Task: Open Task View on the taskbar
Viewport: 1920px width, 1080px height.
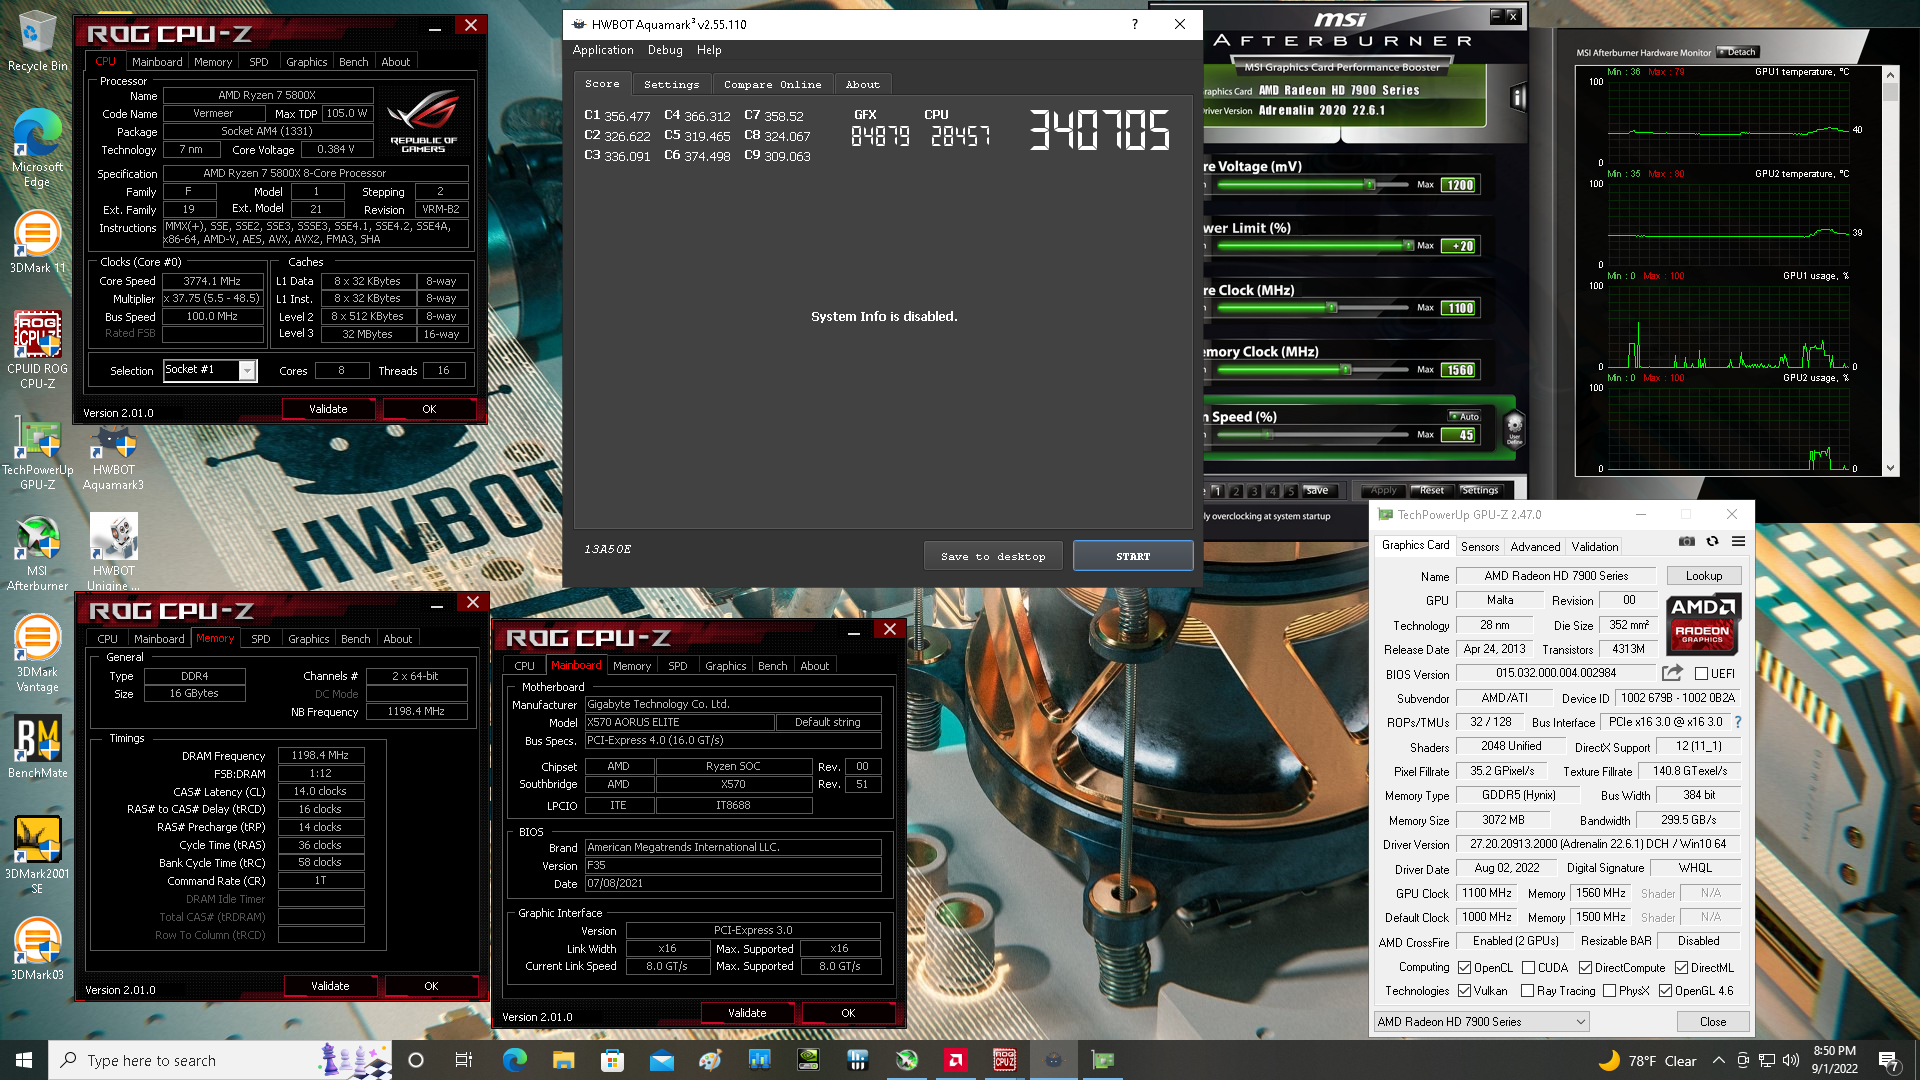Action: pyautogui.click(x=464, y=1060)
